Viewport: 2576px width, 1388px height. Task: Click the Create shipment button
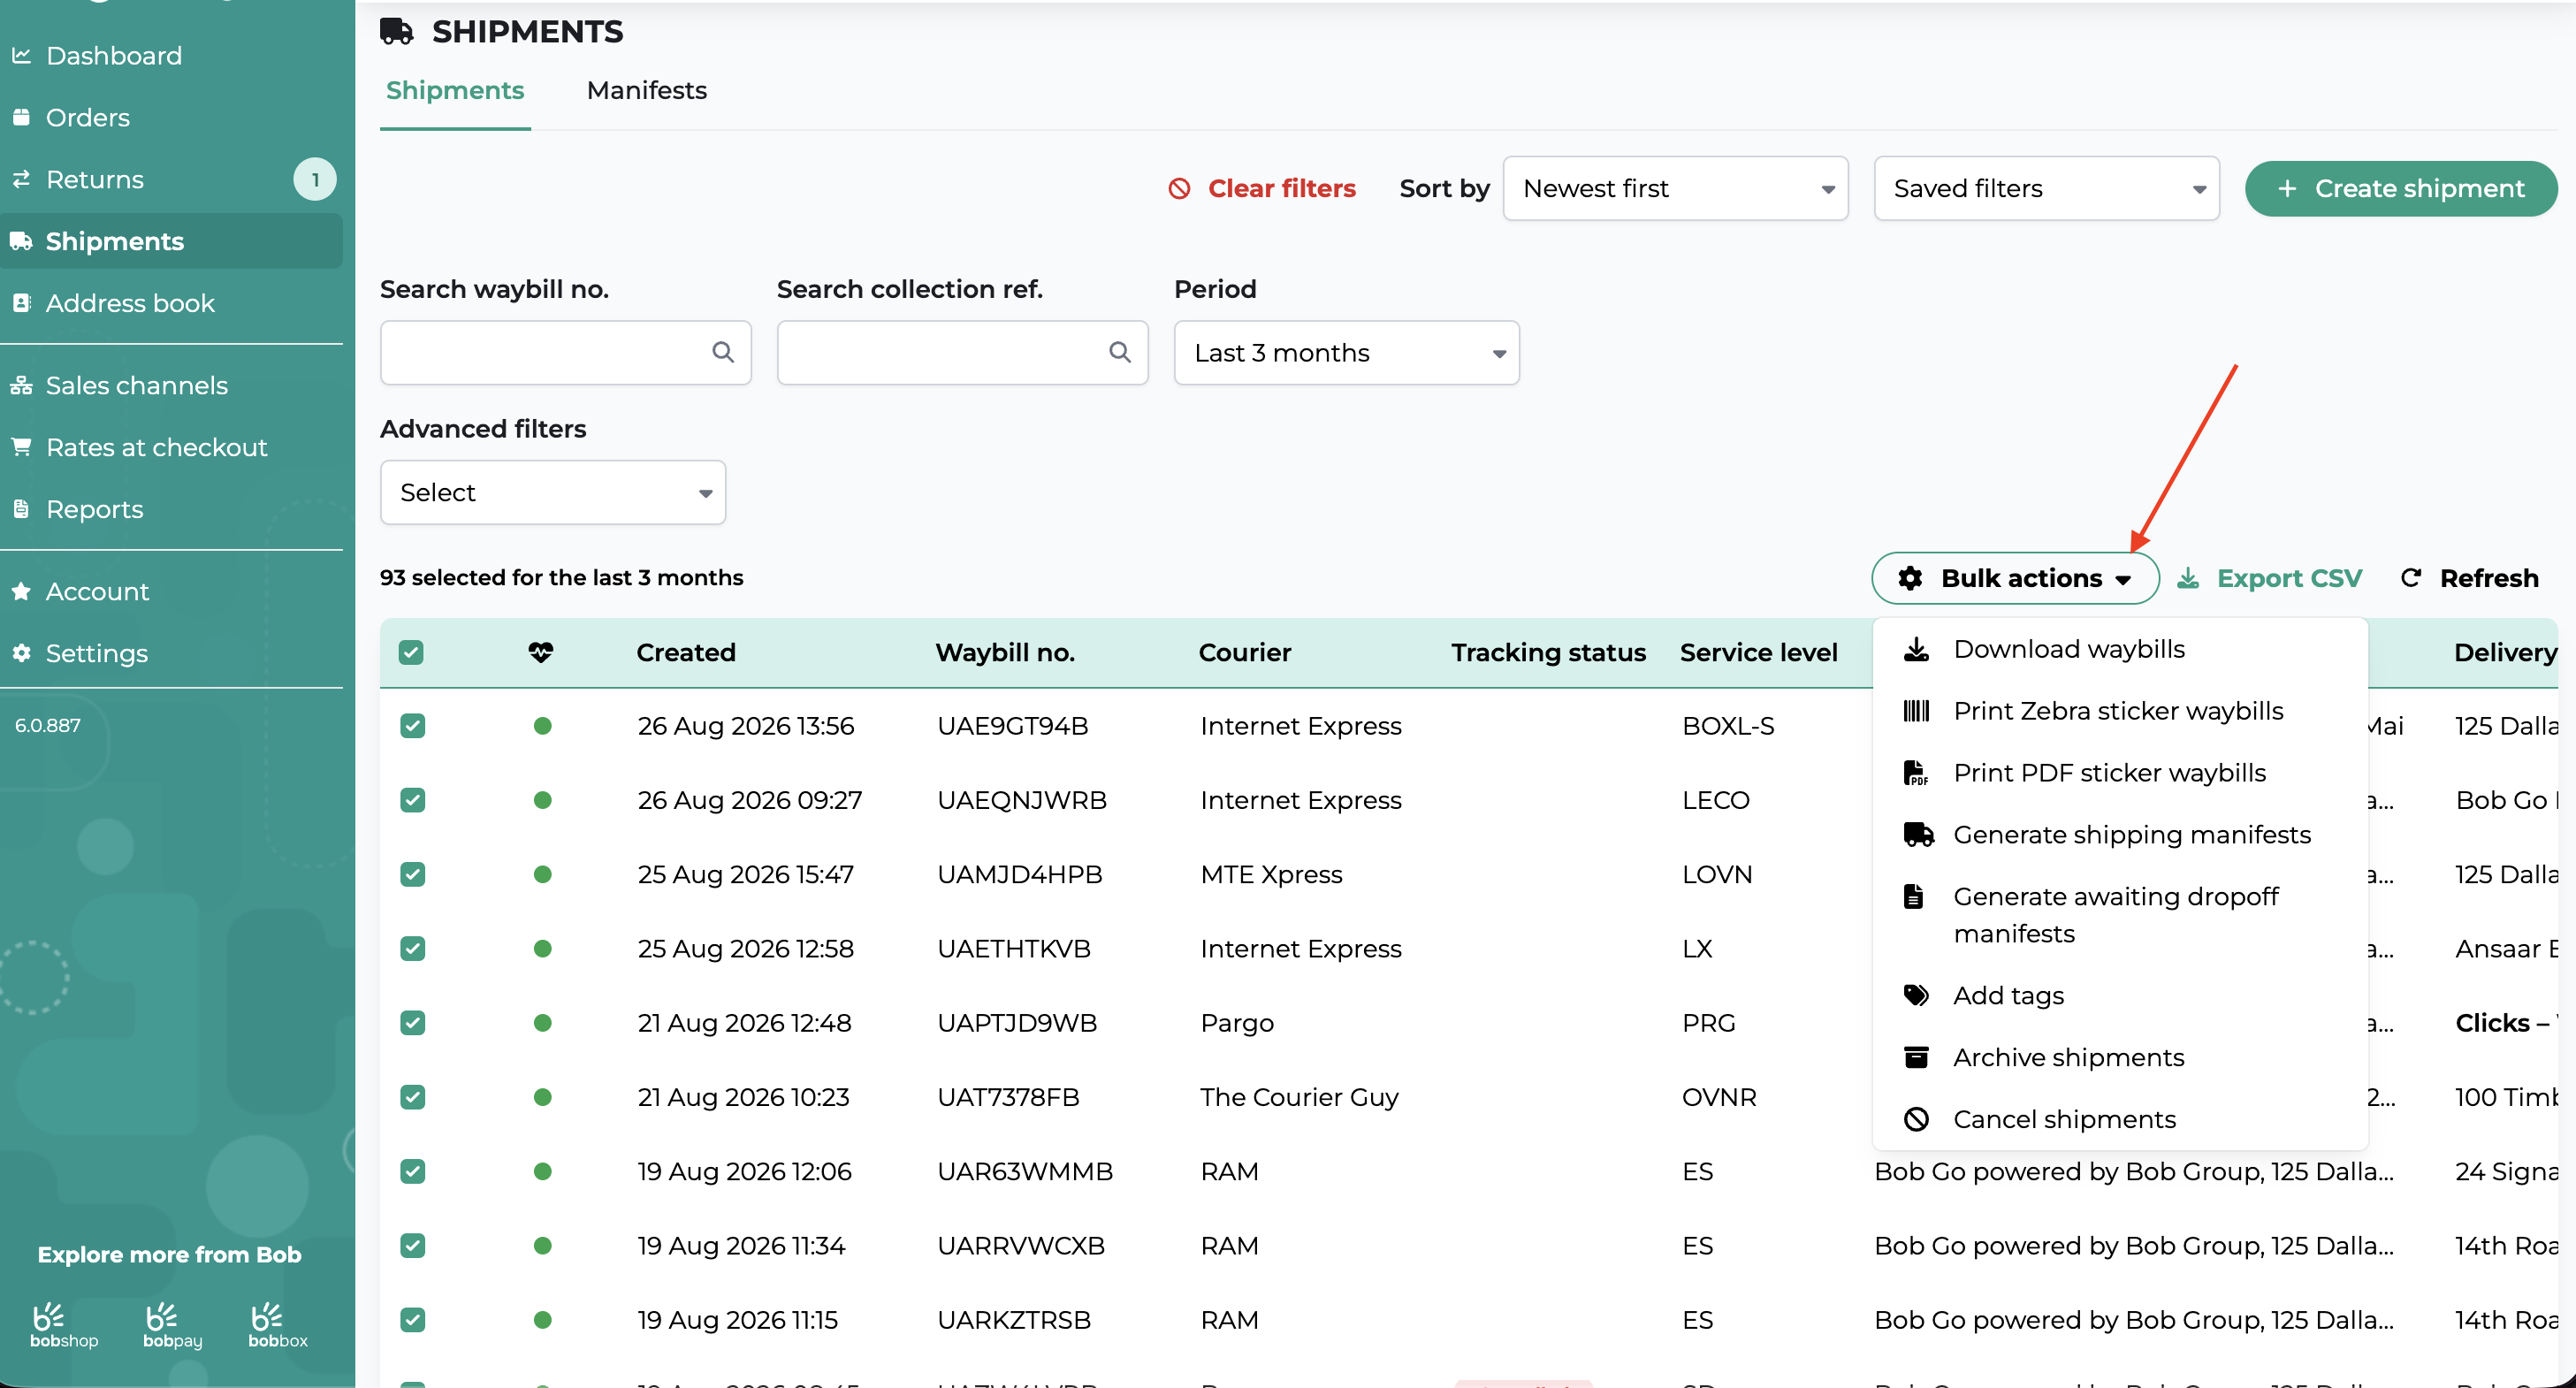(2400, 188)
